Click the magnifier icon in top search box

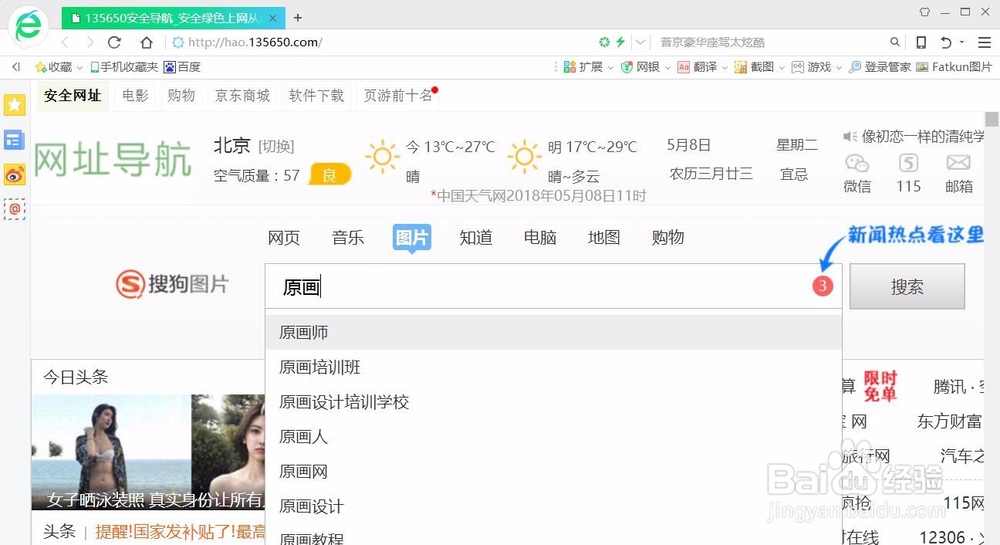coord(895,42)
